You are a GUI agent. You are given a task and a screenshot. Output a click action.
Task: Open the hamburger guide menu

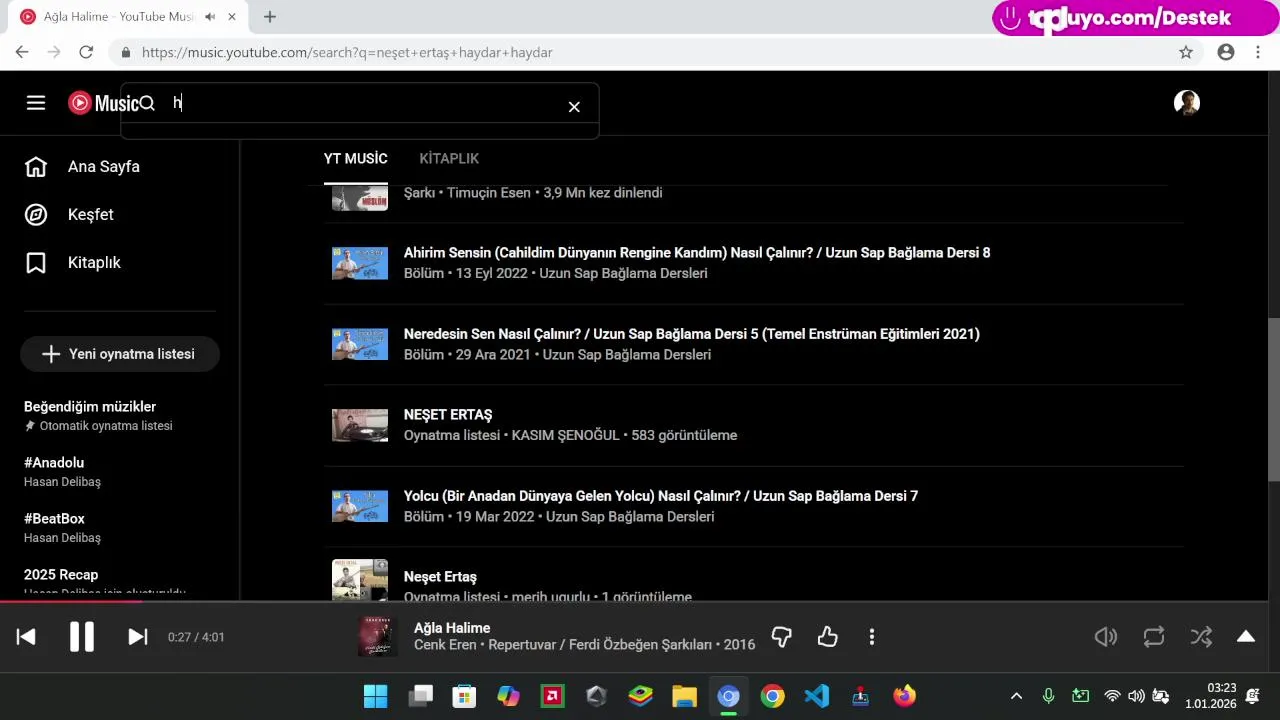click(x=36, y=103)
